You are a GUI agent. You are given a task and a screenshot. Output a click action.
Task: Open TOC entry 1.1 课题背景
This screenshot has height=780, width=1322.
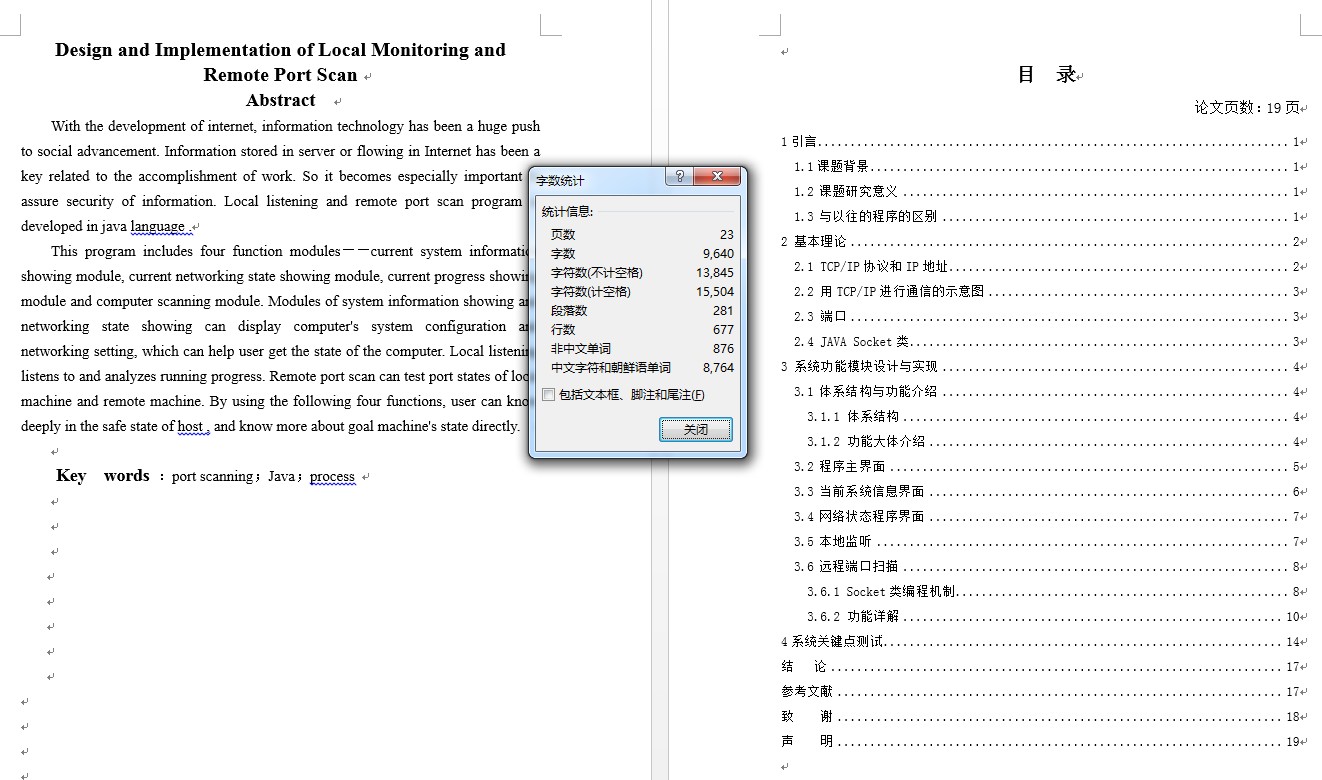(x=1047, y=167)
